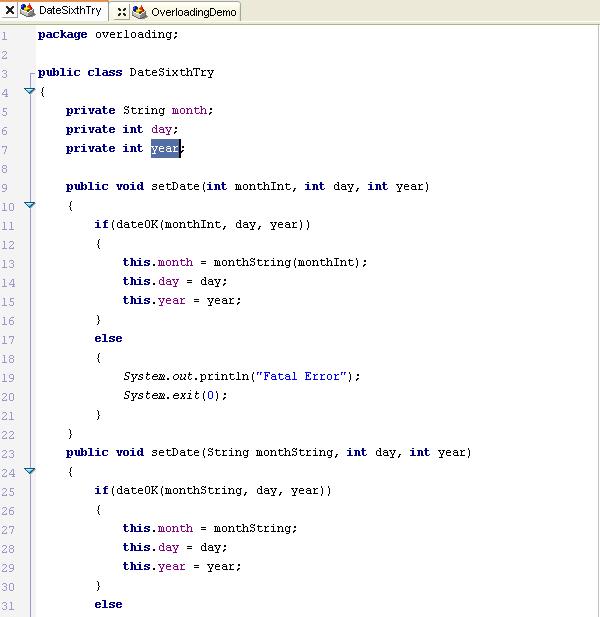The width and height of the screenshot is (600, 617).
Task: Click 'this.month' on line 27
Action: (x=158, y=528)
